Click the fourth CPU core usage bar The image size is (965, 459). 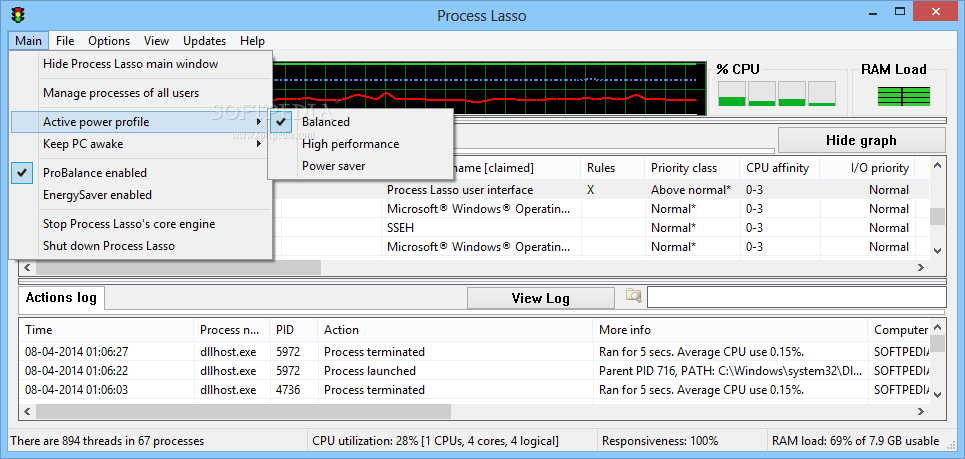[x=822, y=94]
